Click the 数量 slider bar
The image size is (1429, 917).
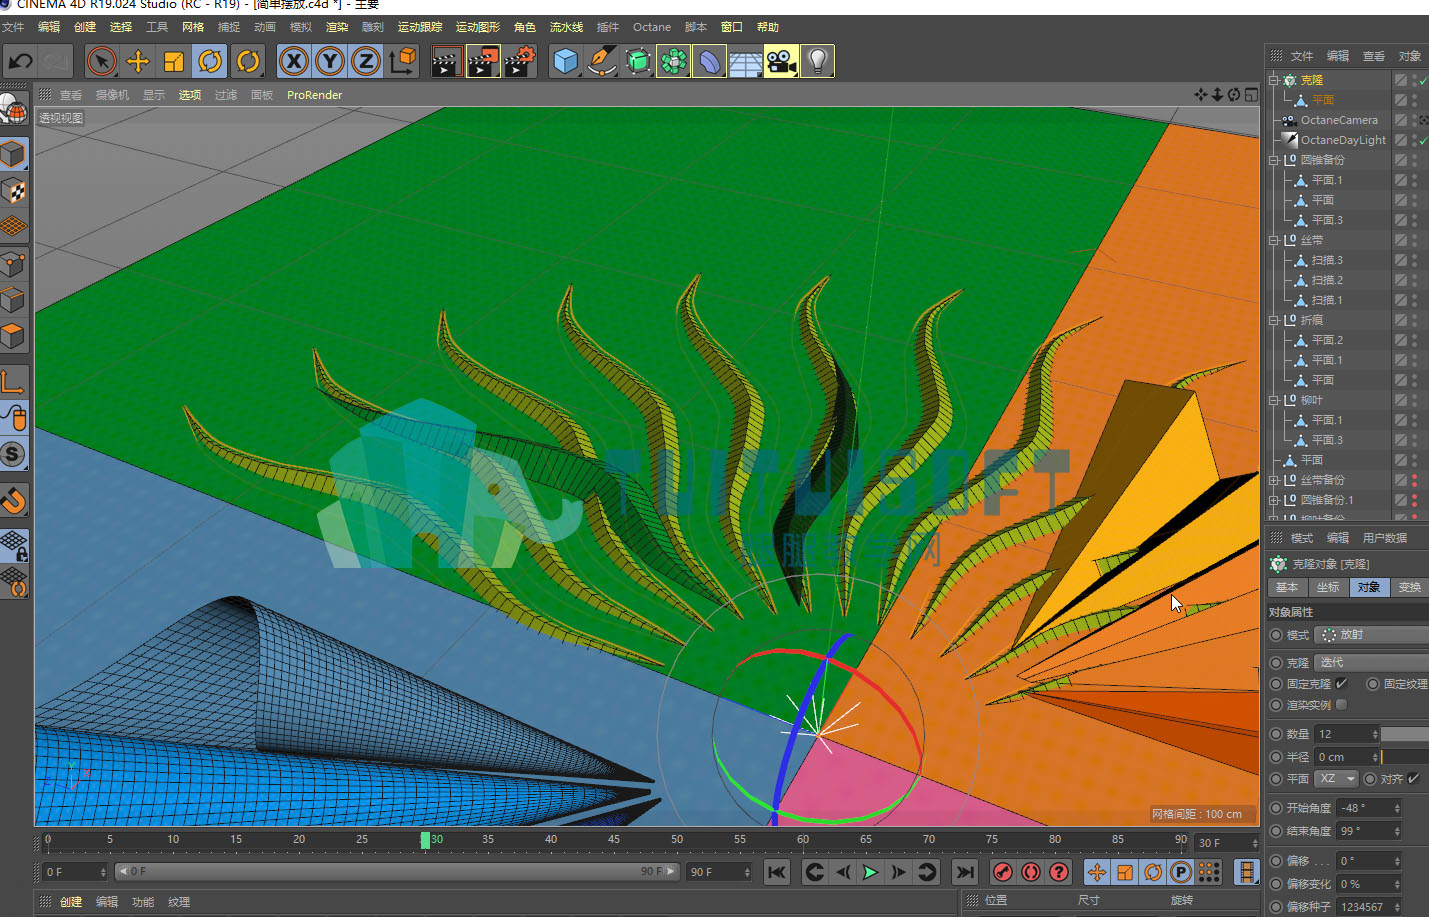click(1405, 734)
